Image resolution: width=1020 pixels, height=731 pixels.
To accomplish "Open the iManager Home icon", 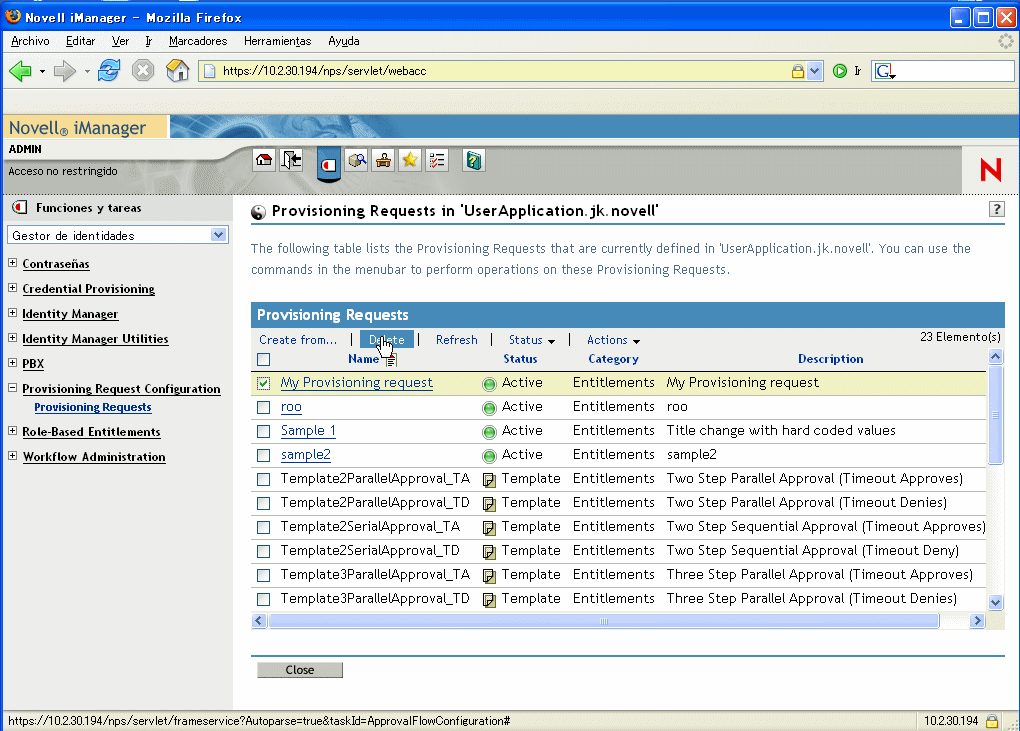I will coord(264,160).
